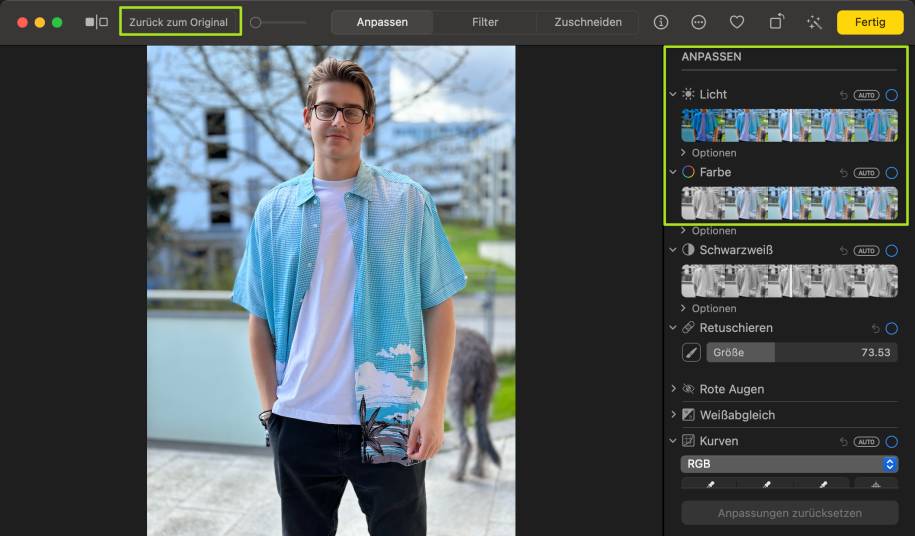The image size is (915, 536).
Task: Click the Rote Augen eye icon
Action: [x=689, y=389]
